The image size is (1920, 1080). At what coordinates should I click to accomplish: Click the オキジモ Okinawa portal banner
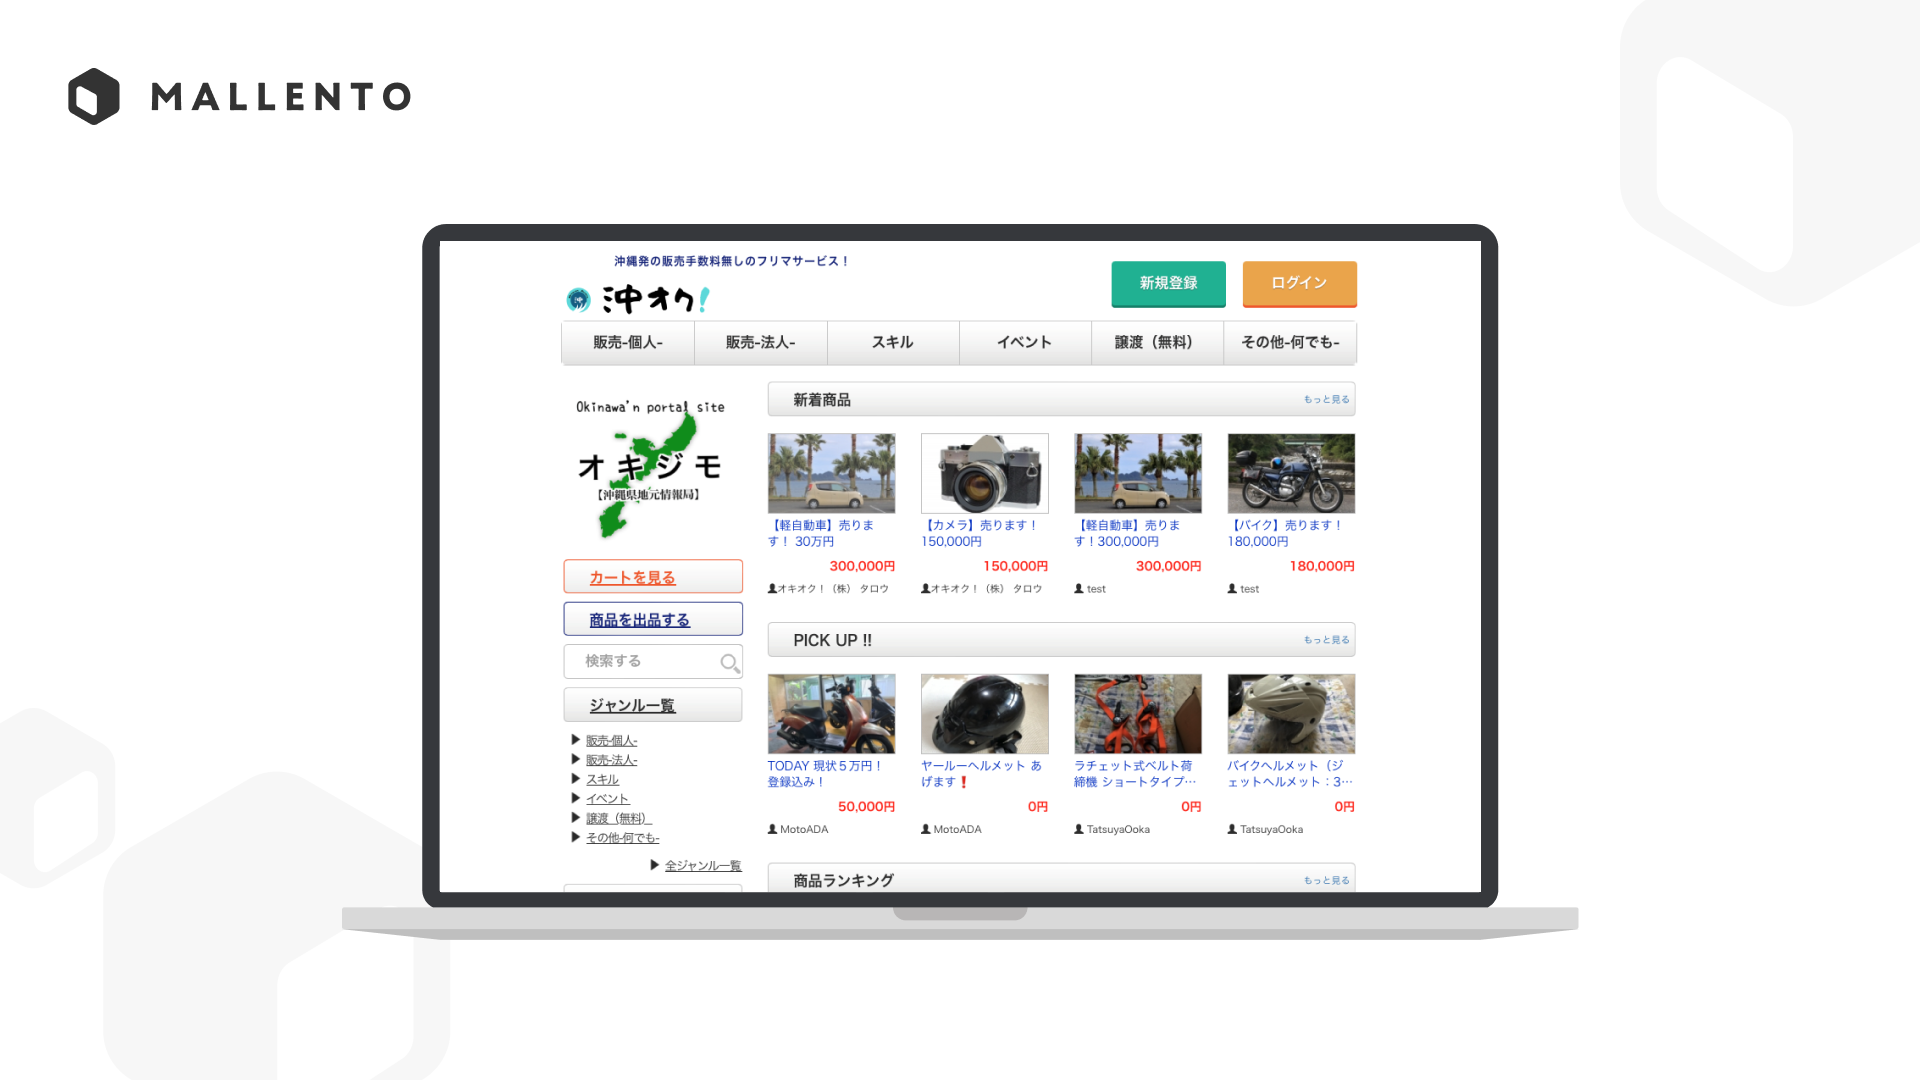tap(651, 468)
